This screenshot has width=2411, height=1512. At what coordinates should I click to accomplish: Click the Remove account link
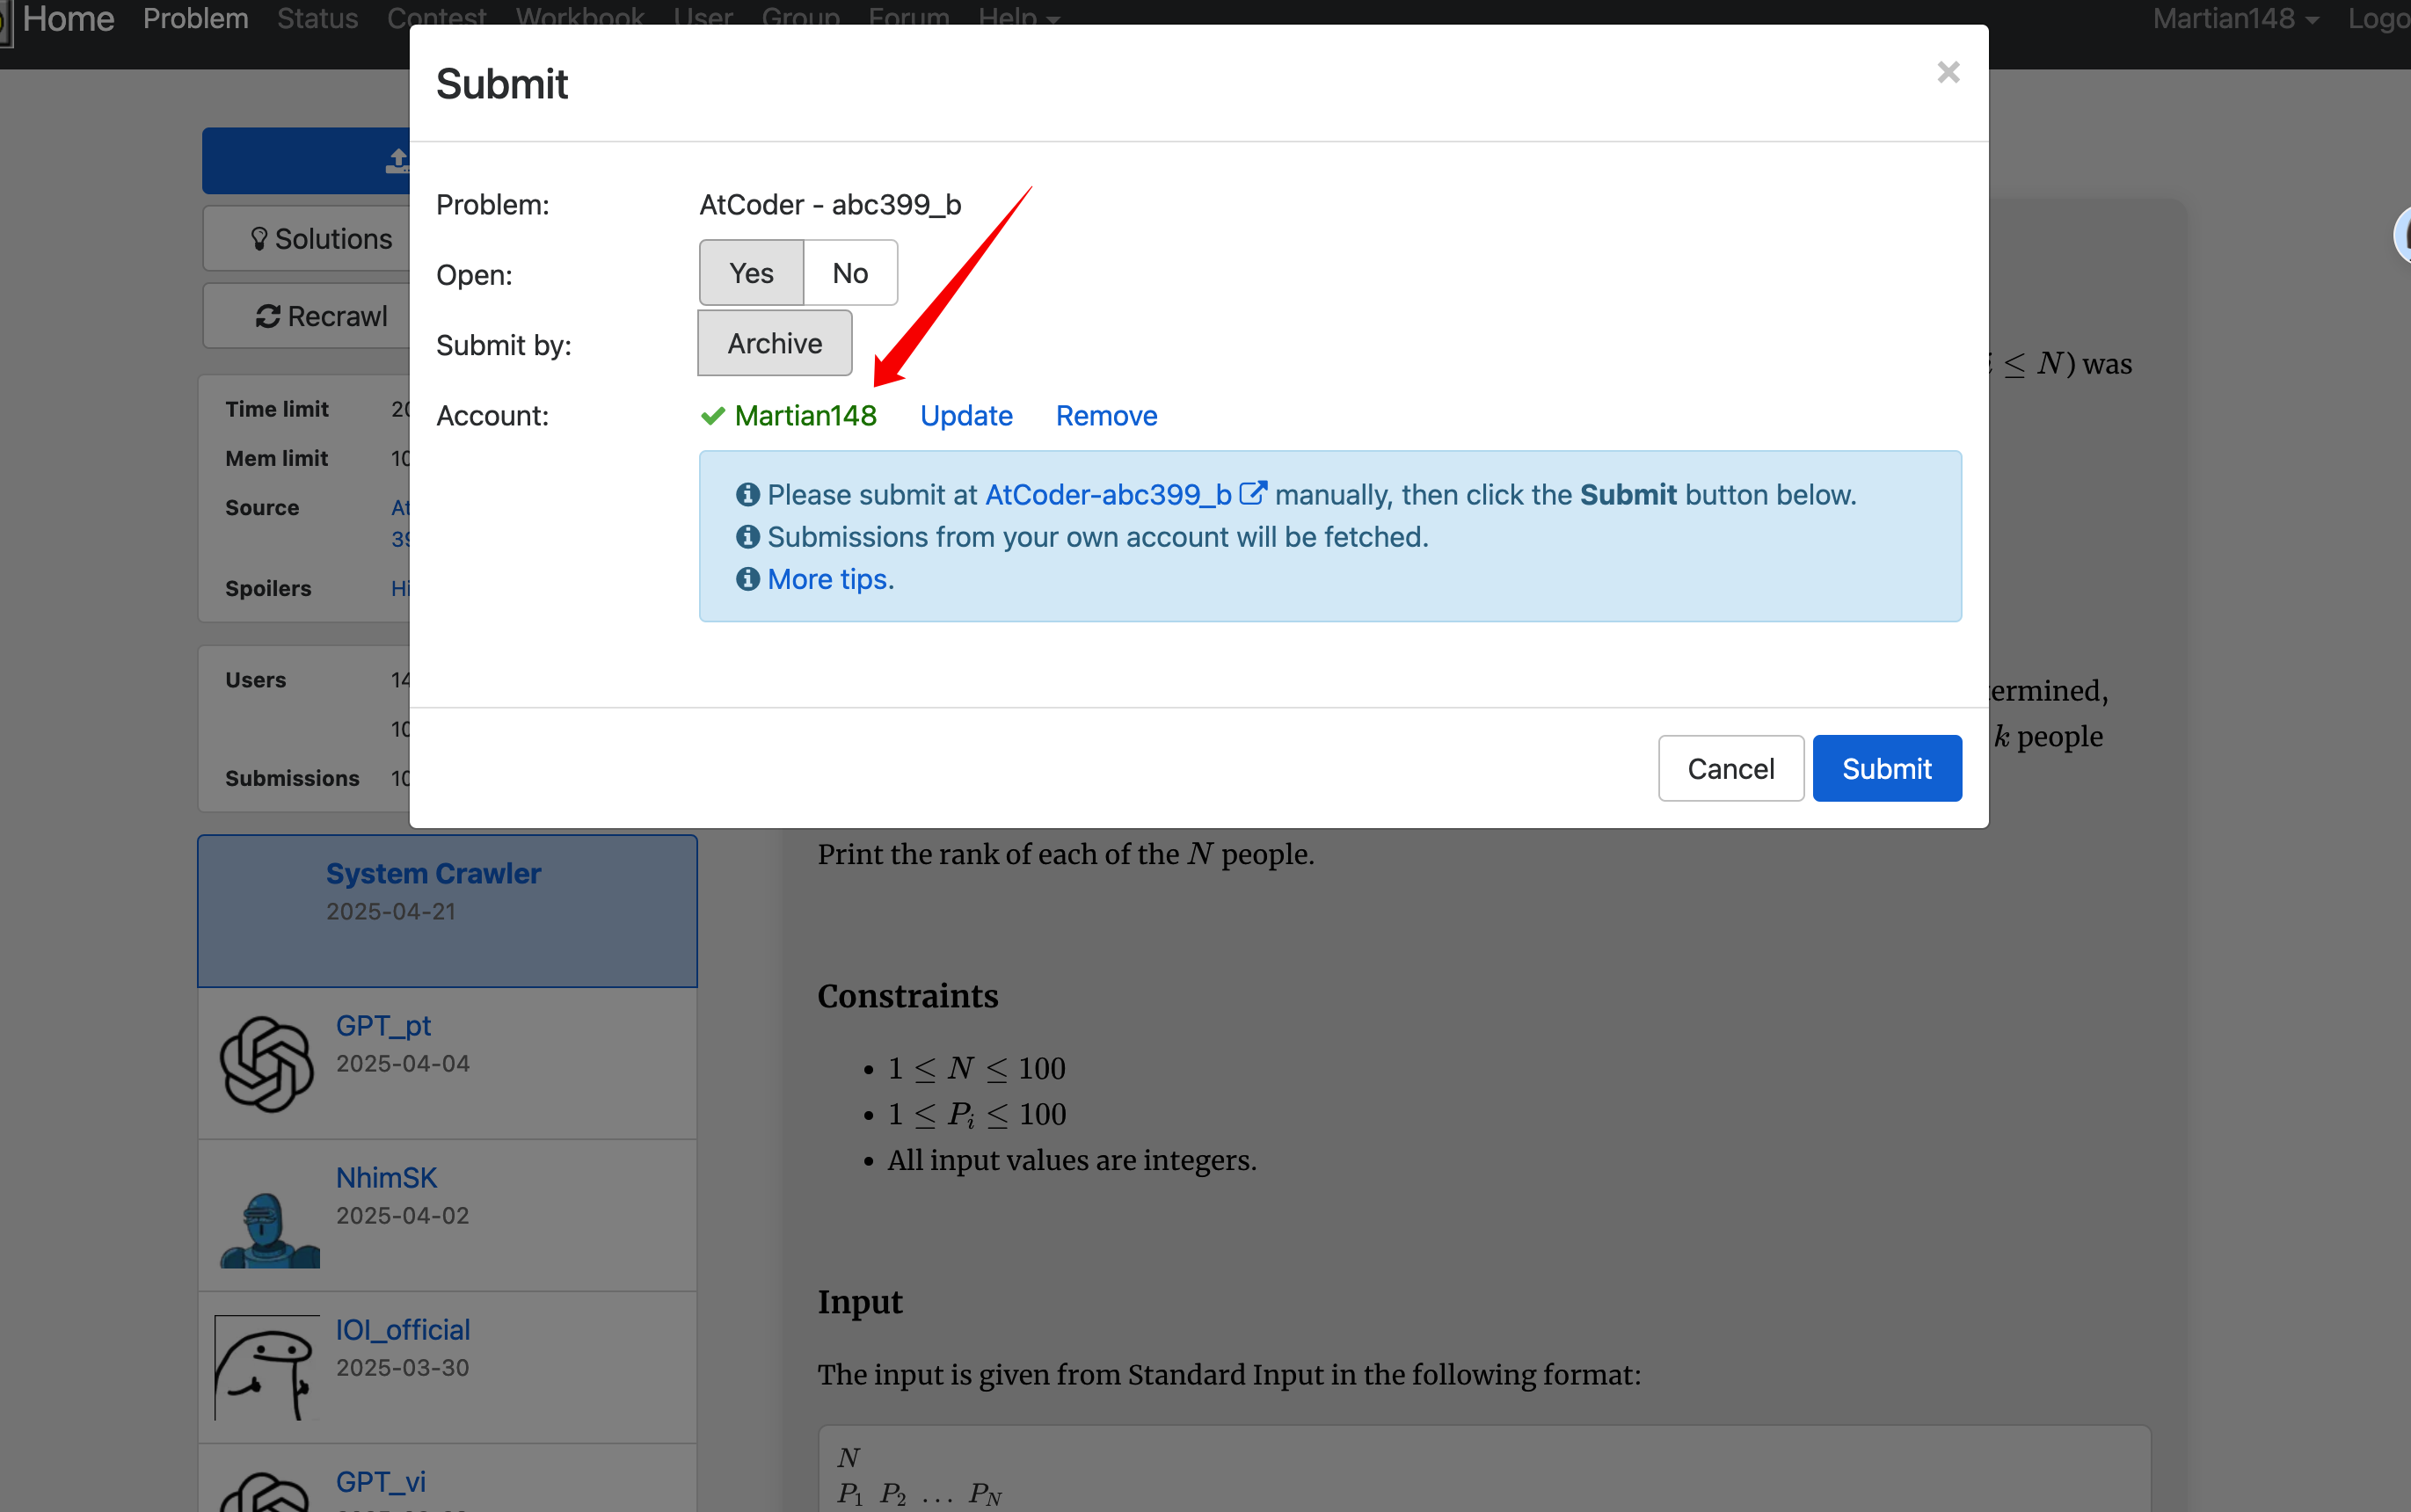click(x=1106, y=415)
